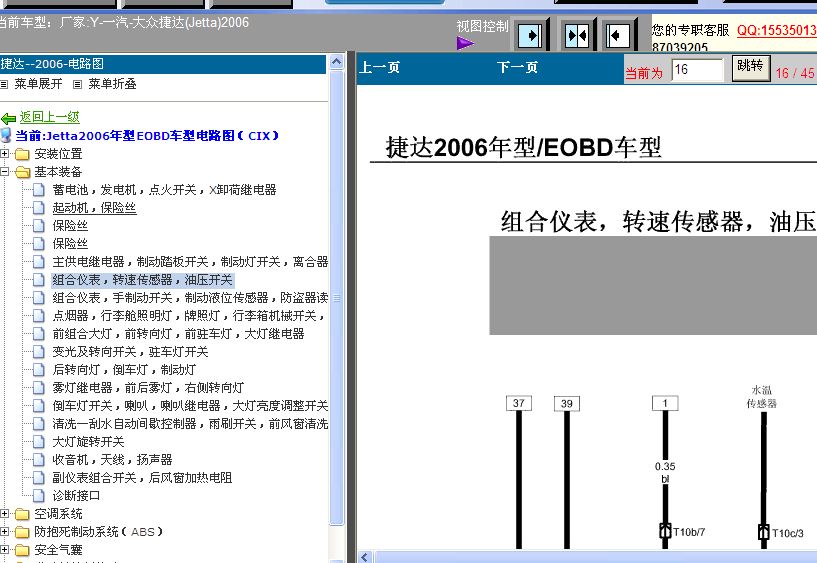
Task: Open 诊断接口 diagram
Action: pos(76,496)
